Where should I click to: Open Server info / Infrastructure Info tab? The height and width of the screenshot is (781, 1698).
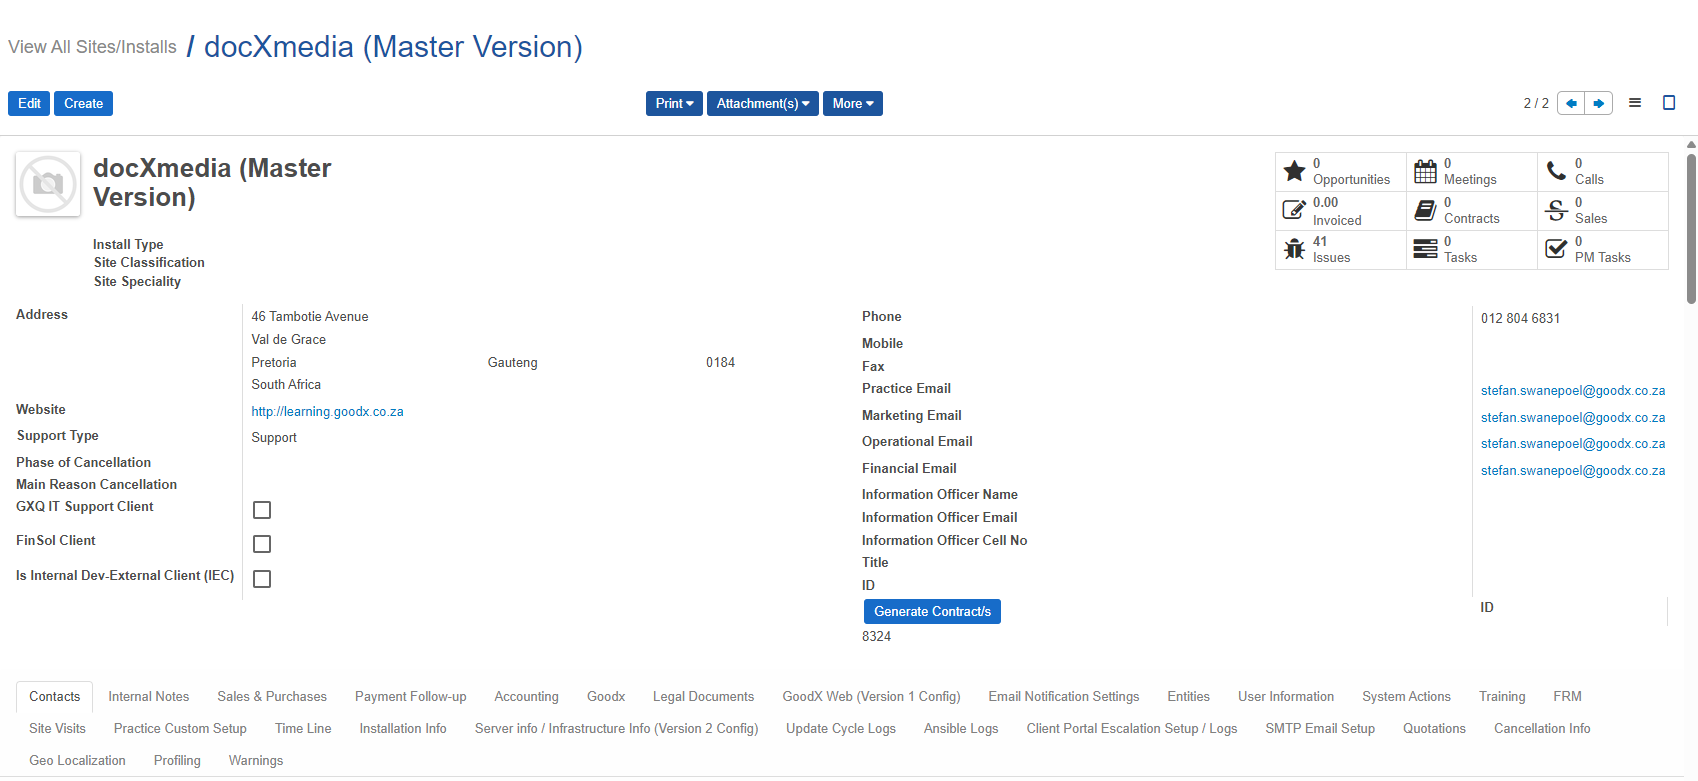coord(616,729)
